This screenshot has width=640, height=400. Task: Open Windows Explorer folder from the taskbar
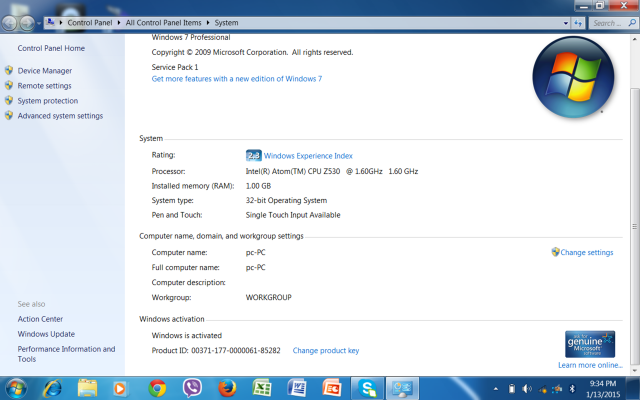tap(87, 388)
